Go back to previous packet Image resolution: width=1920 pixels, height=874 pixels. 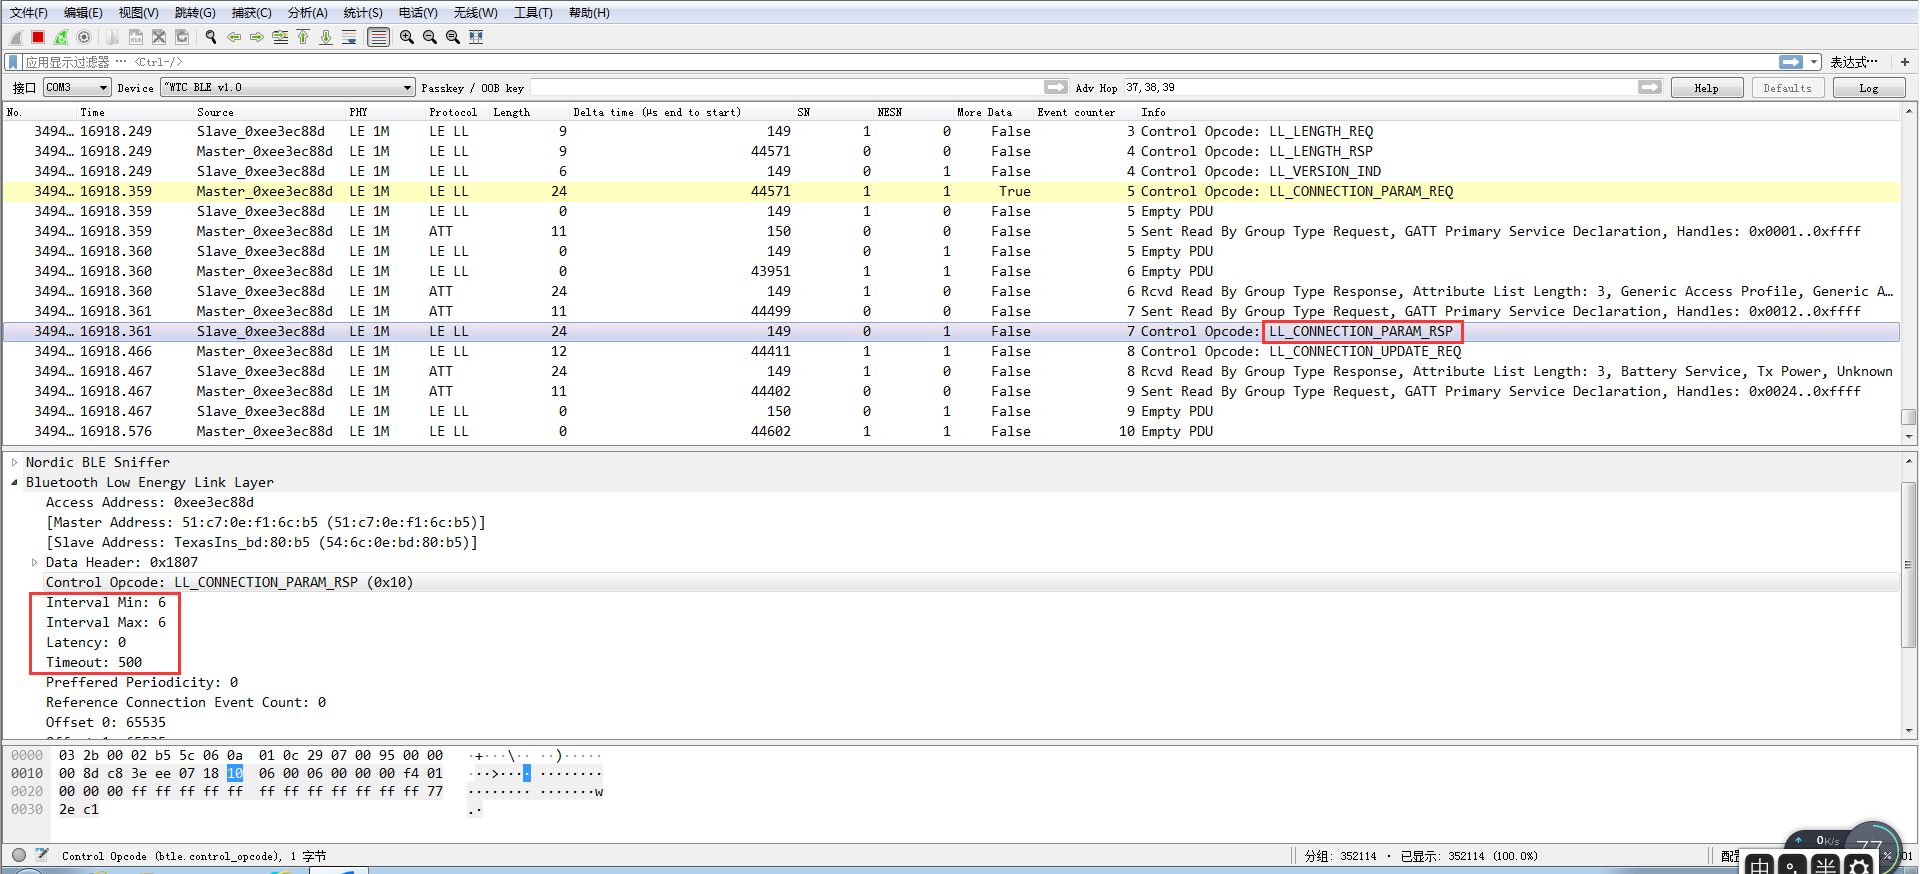tap(234, 37)
